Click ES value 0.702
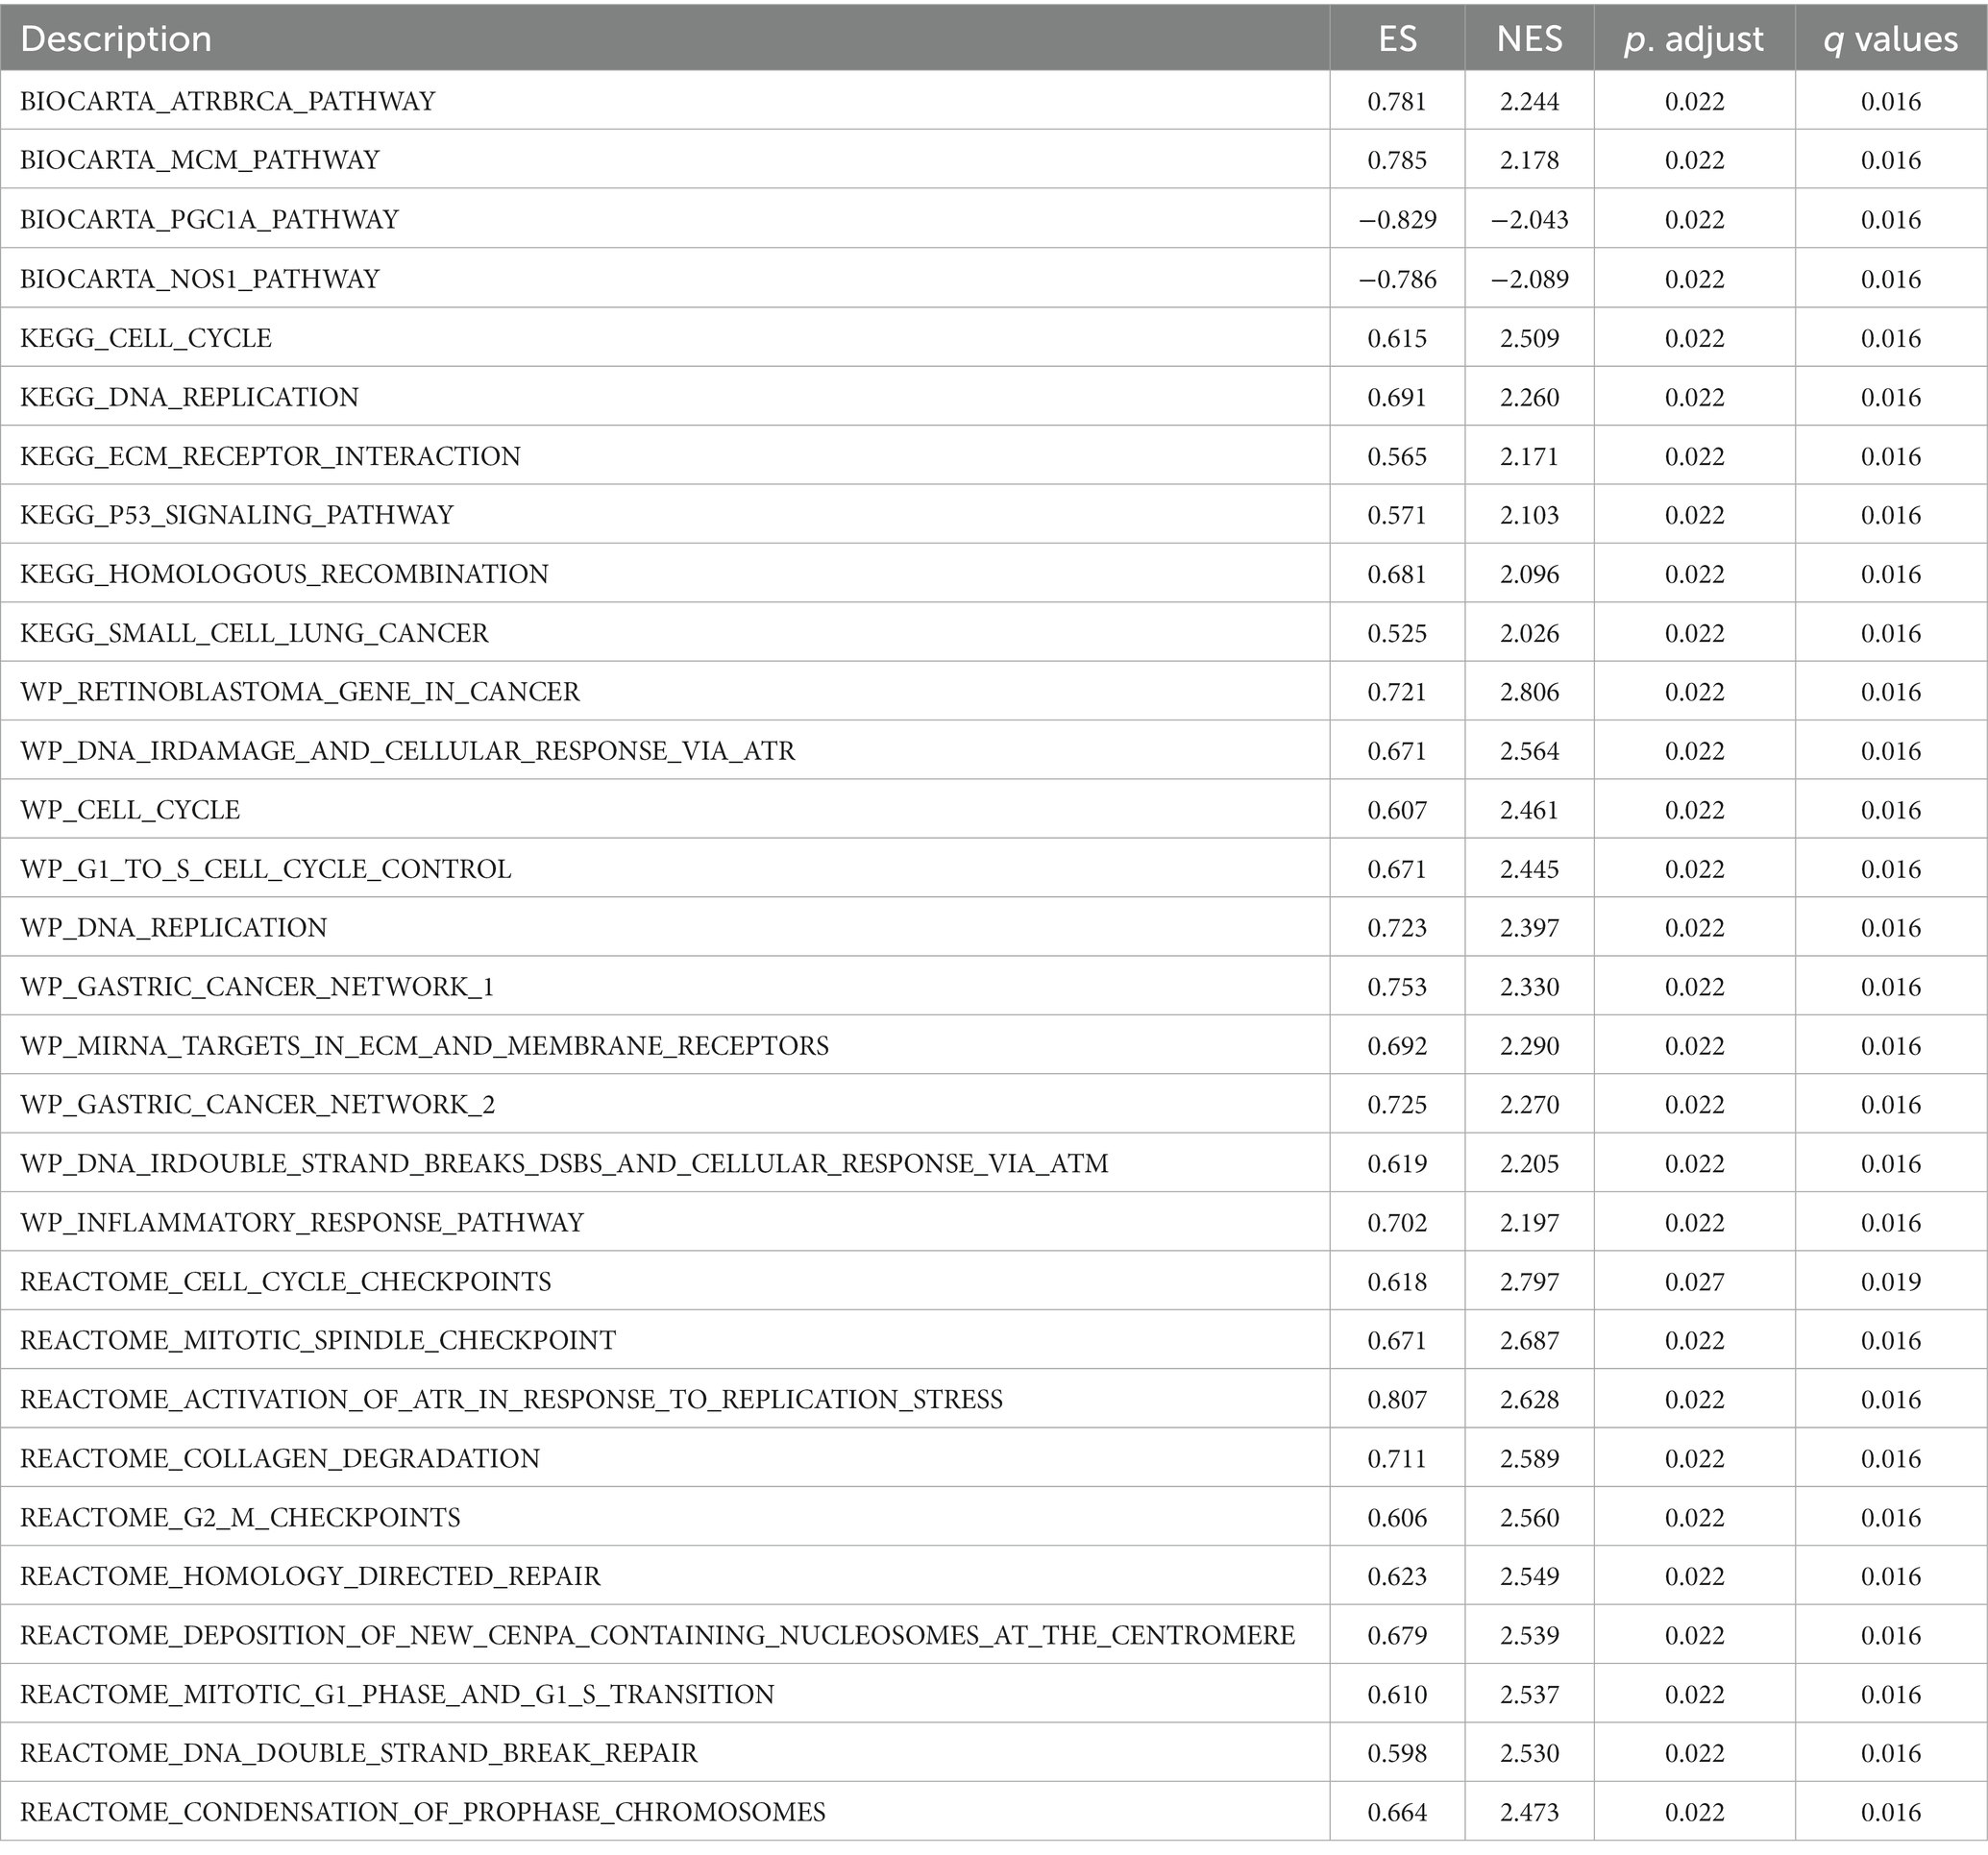1988x1855 pixels. [x=1397, y=1223]
